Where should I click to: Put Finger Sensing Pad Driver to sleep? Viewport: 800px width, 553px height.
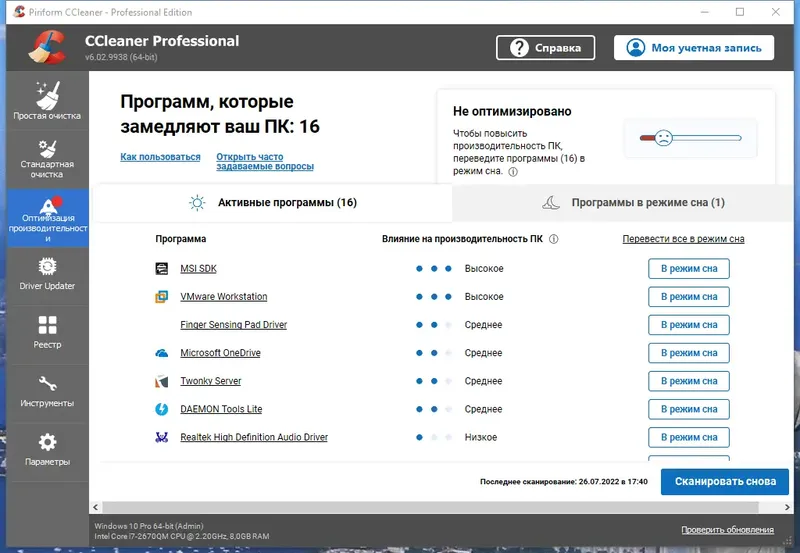[x=689, y=324]
